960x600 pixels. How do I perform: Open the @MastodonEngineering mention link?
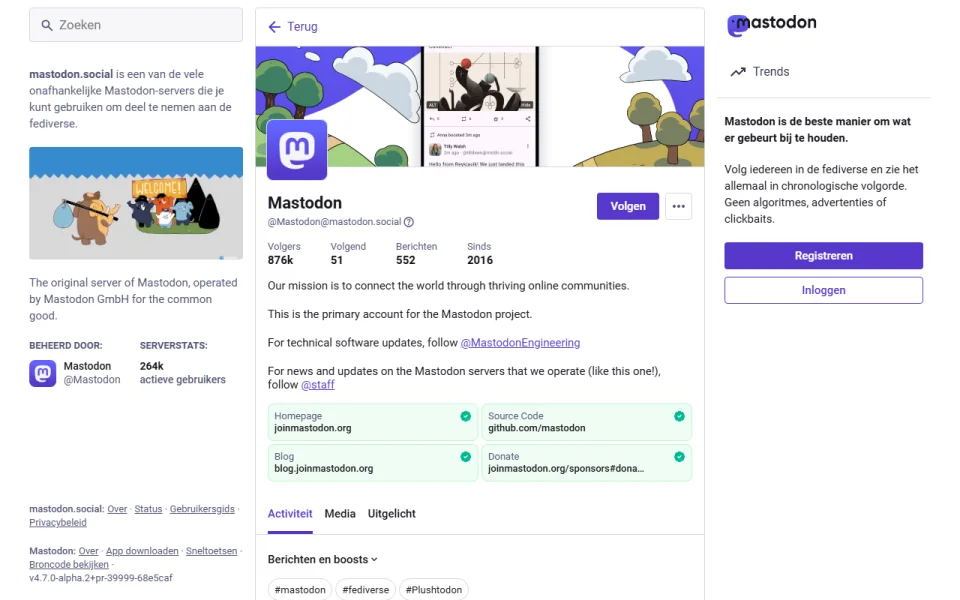(x=520, y=343)
